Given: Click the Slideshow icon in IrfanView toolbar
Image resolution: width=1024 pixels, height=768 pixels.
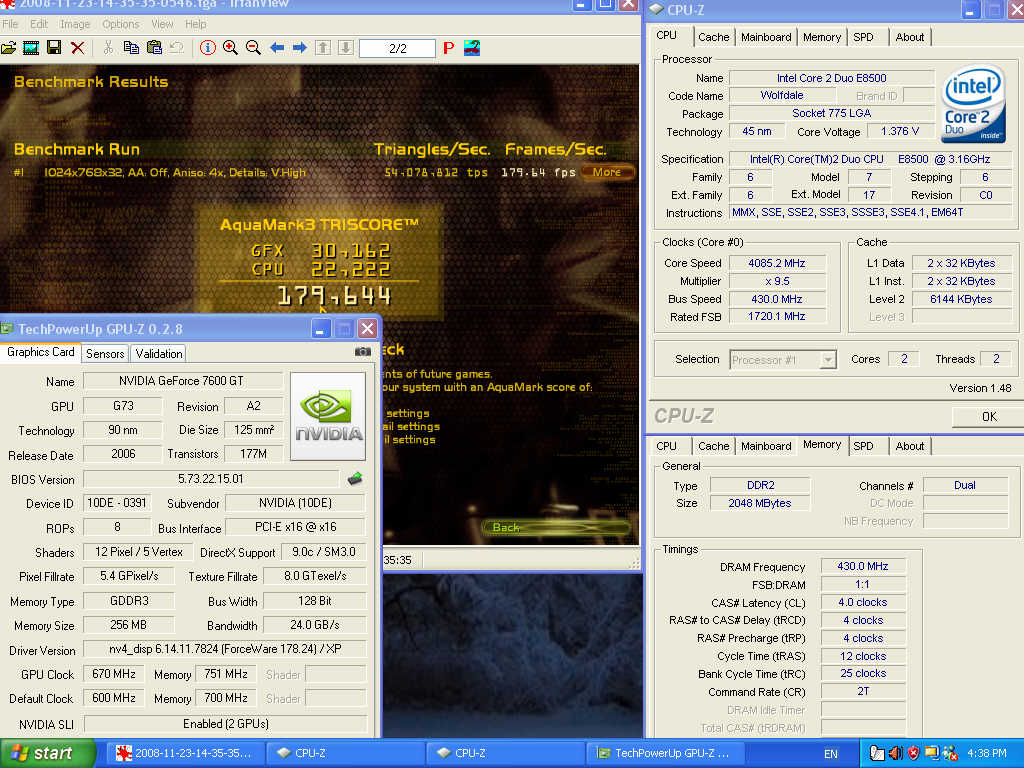Looking at the screenshot, I should pos(31,48).
